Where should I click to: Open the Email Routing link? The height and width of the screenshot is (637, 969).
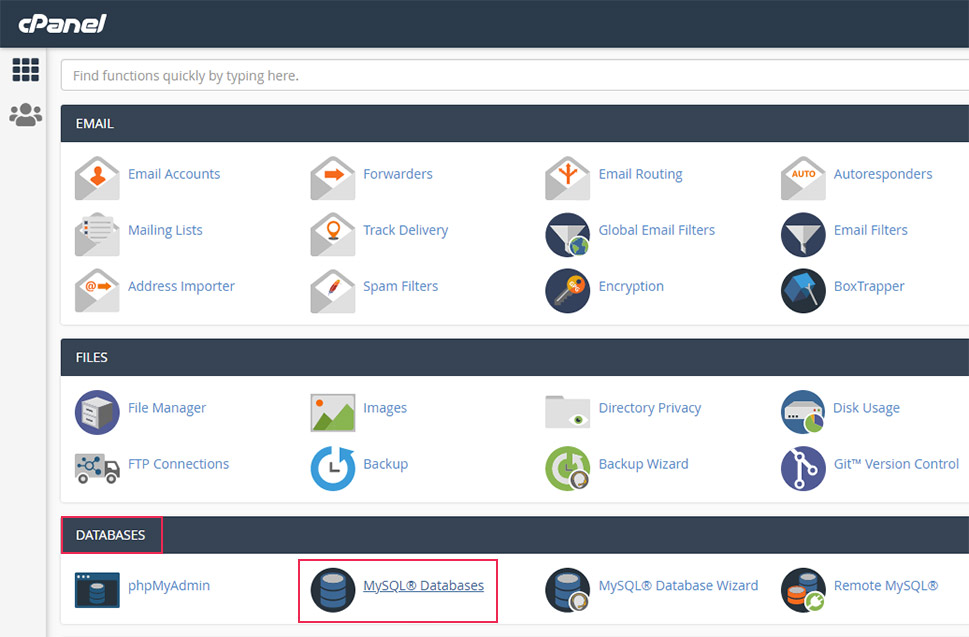tap(640, 175)
